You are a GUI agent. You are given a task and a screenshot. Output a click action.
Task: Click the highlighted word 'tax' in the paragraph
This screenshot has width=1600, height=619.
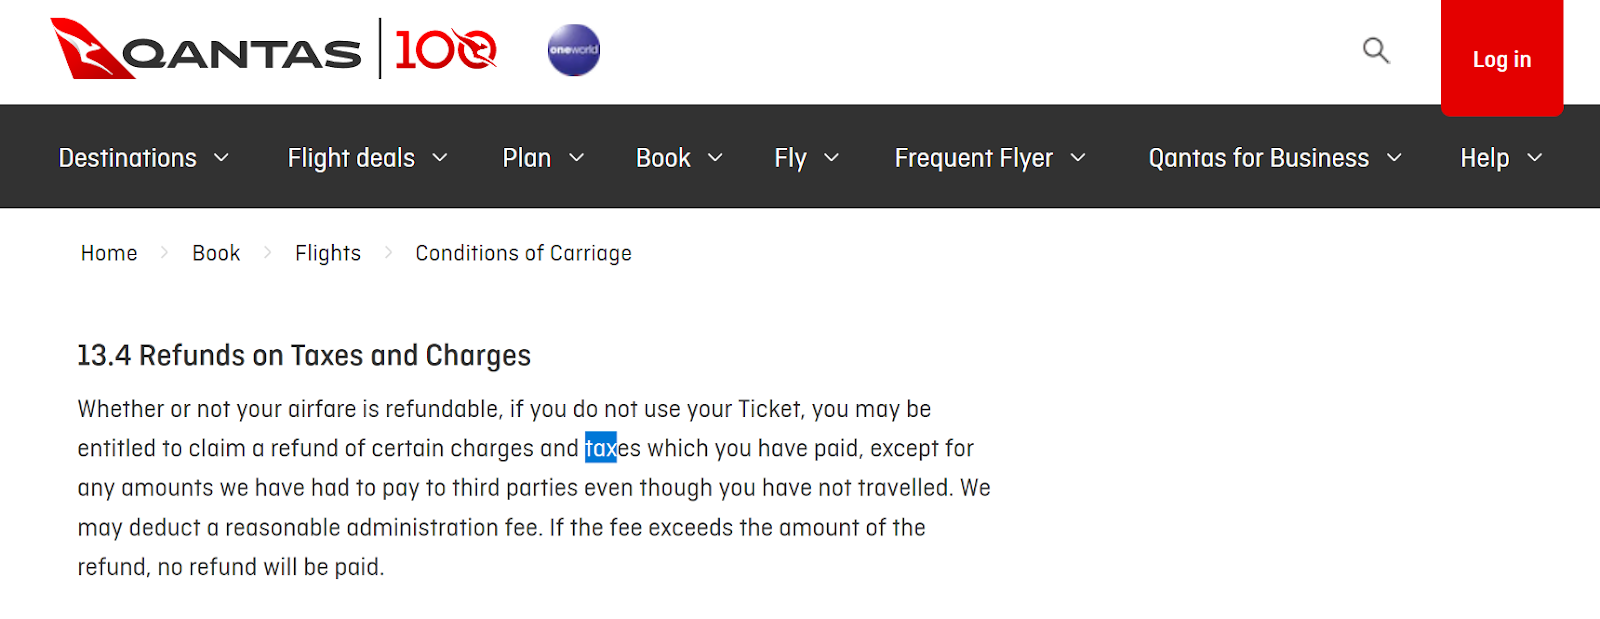coord(601,448)
